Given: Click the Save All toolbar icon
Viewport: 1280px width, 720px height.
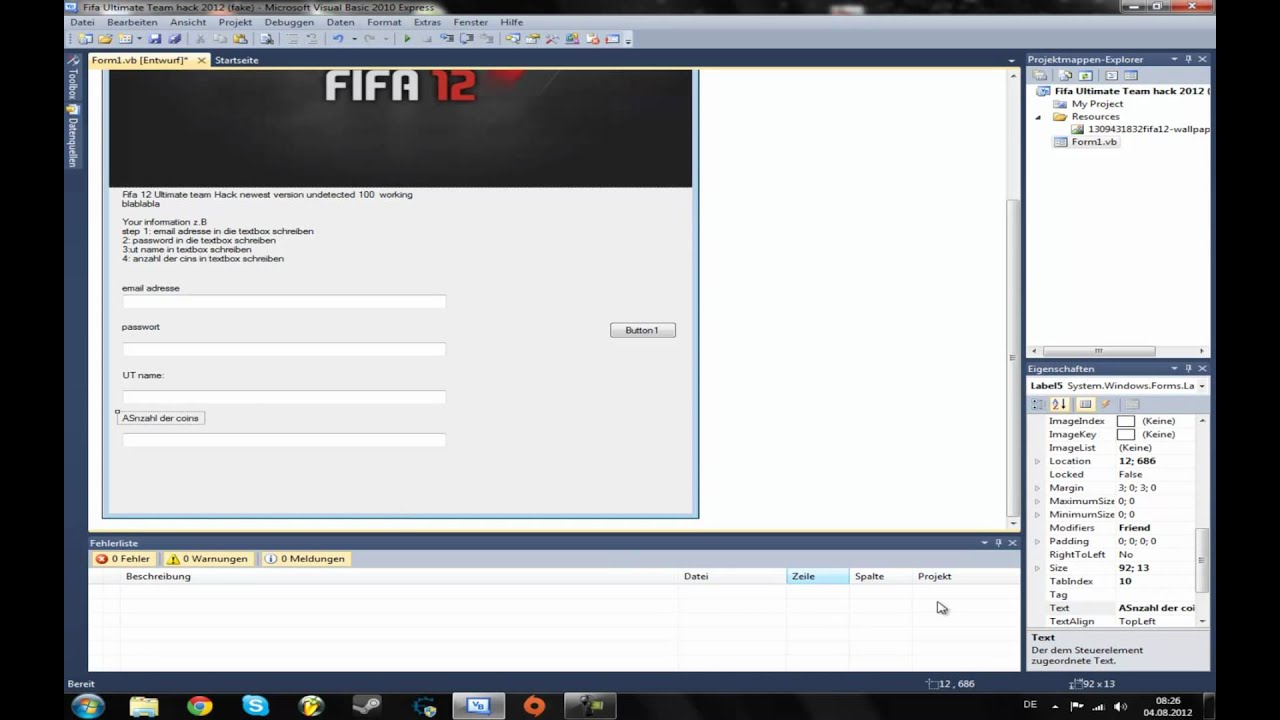Looking at the screenshot, I should [x=175, y=39].
